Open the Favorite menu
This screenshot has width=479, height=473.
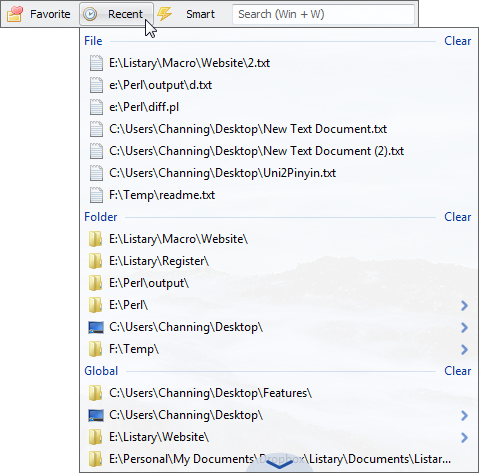click(x=50, y=14)
